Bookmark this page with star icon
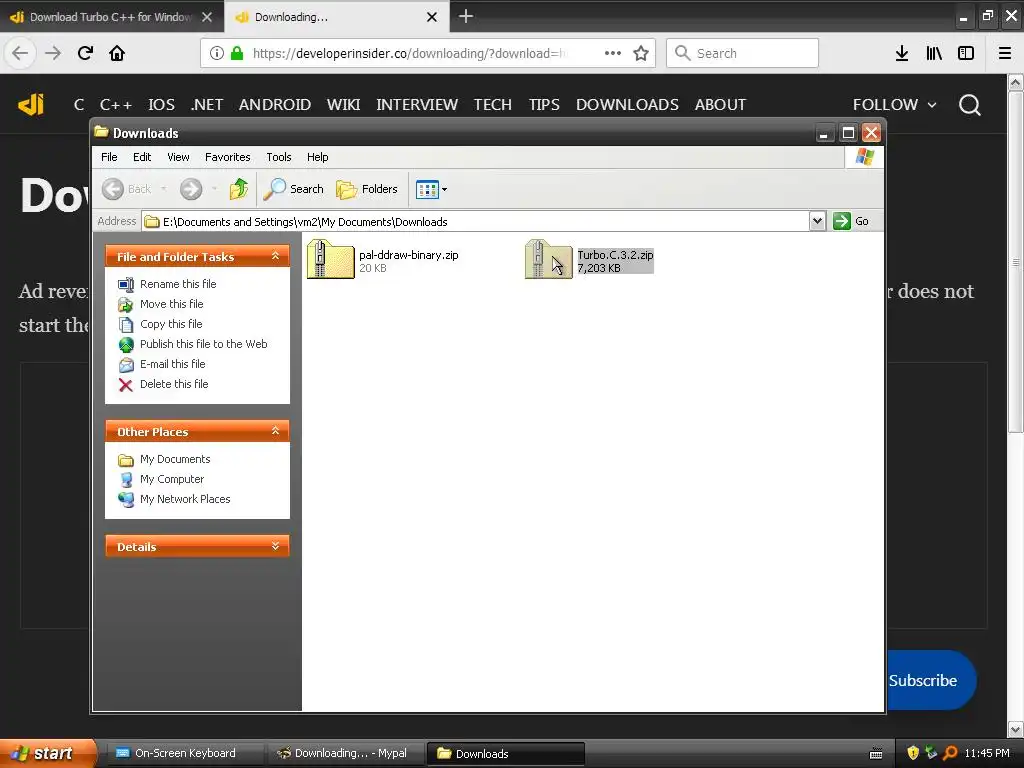Viewport: 1024px width, 768px height. (x=641, y=53)
